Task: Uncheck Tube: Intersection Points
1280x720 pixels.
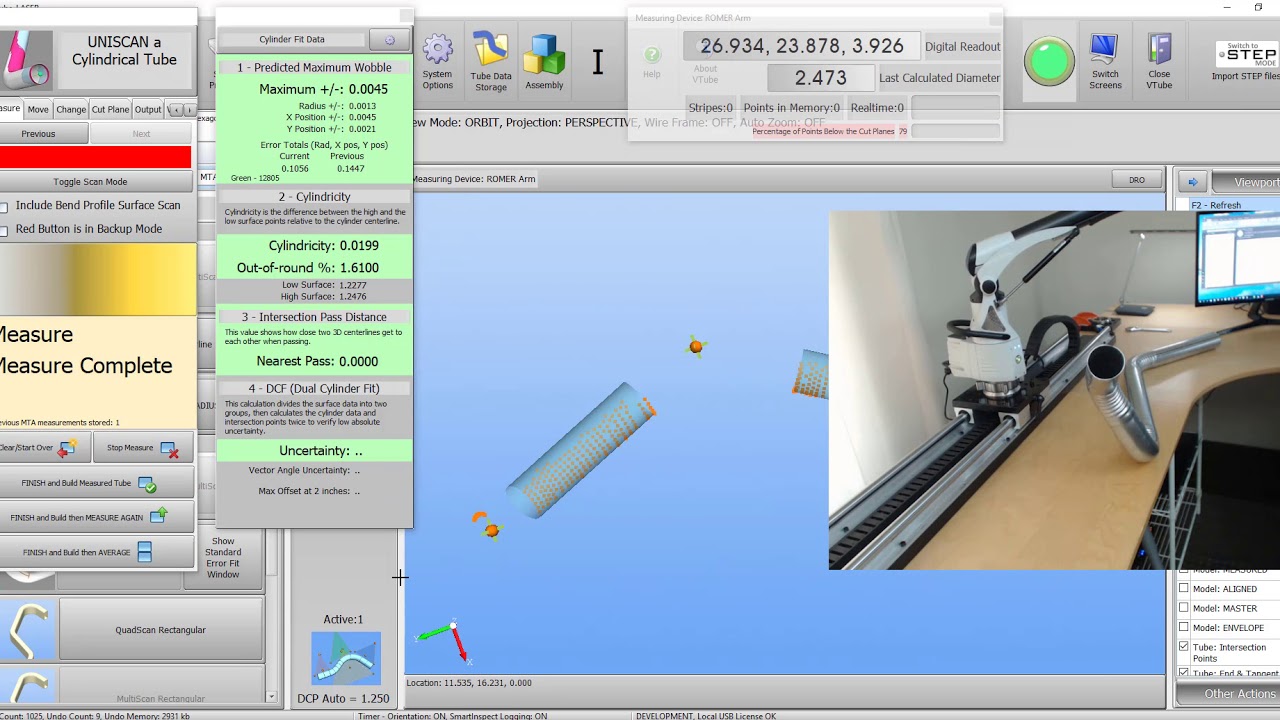Action: (x=1184, y=647)
